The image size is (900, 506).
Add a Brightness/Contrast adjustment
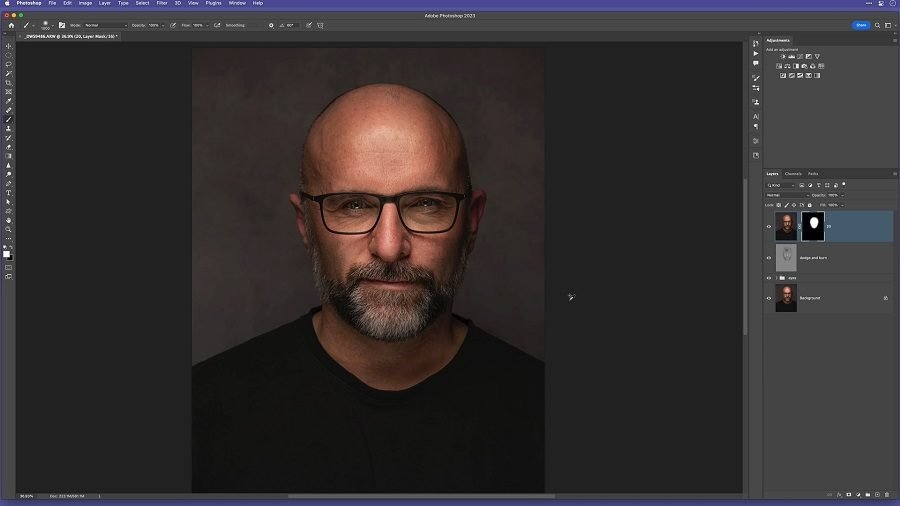tap(783, 57)
